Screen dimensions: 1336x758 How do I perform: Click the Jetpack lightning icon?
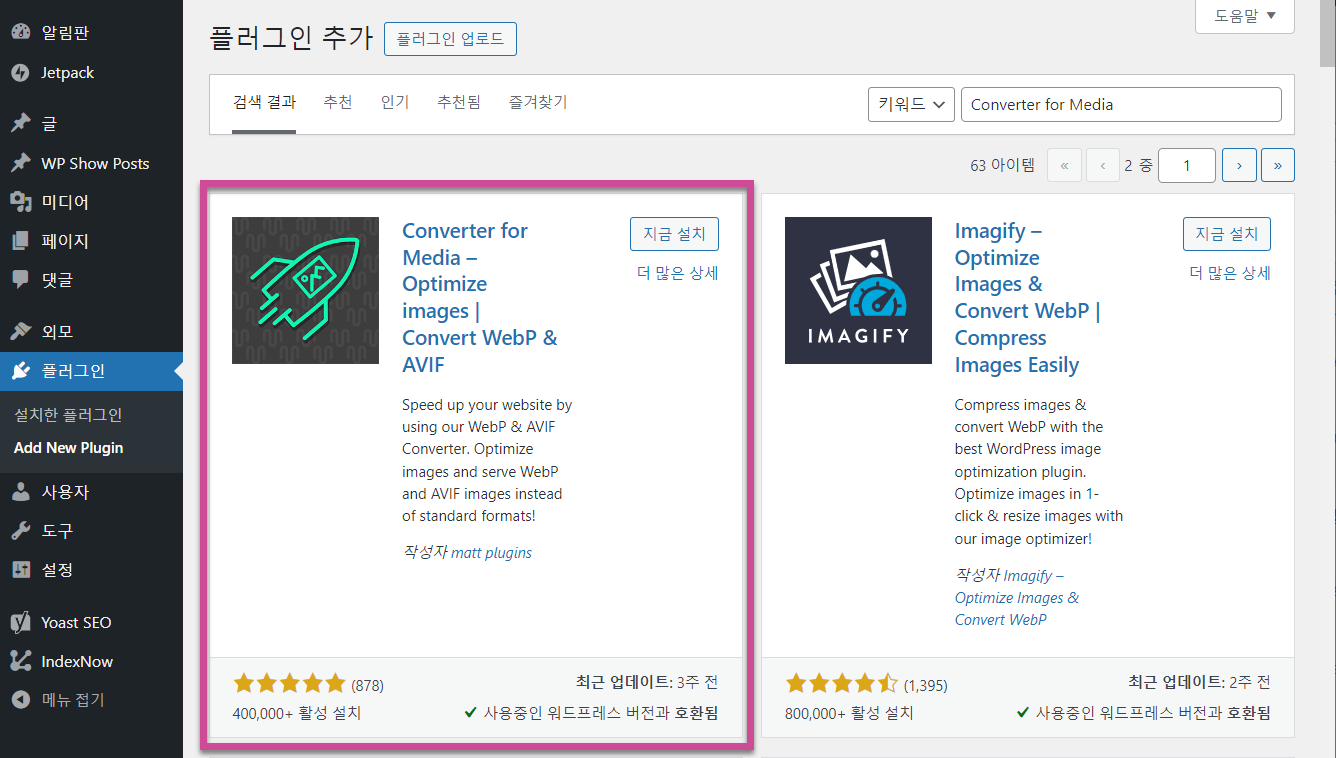pyautogui.click(x=21, y=73)
